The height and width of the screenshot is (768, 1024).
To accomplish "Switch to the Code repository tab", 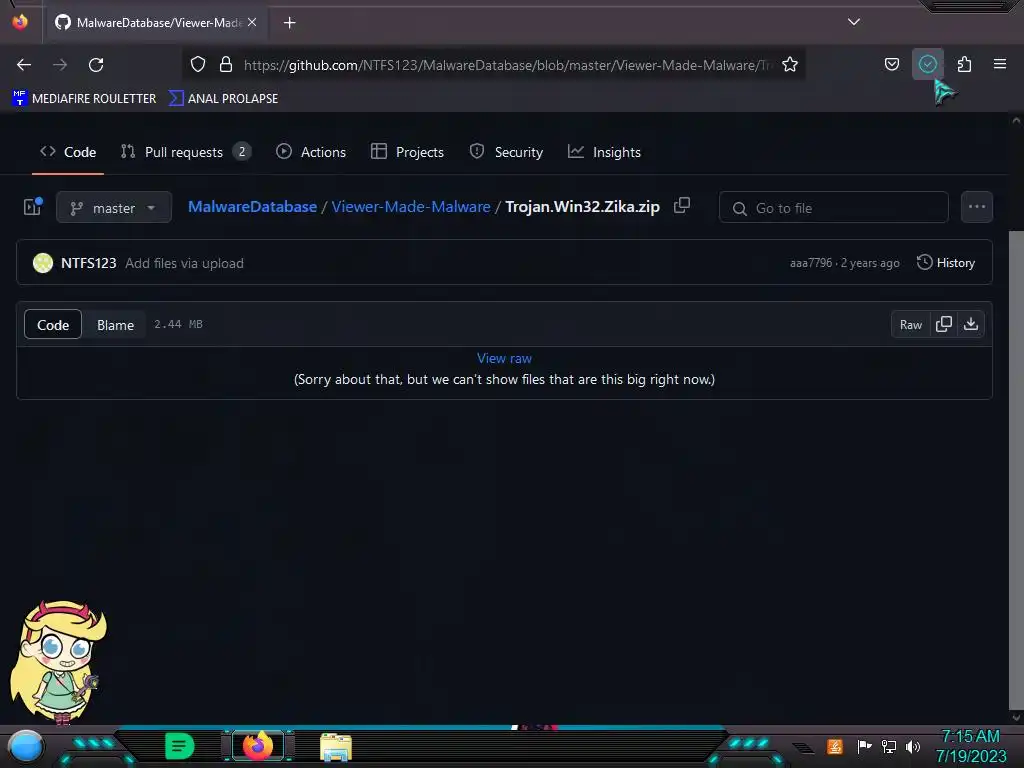I will click(68, 152).
